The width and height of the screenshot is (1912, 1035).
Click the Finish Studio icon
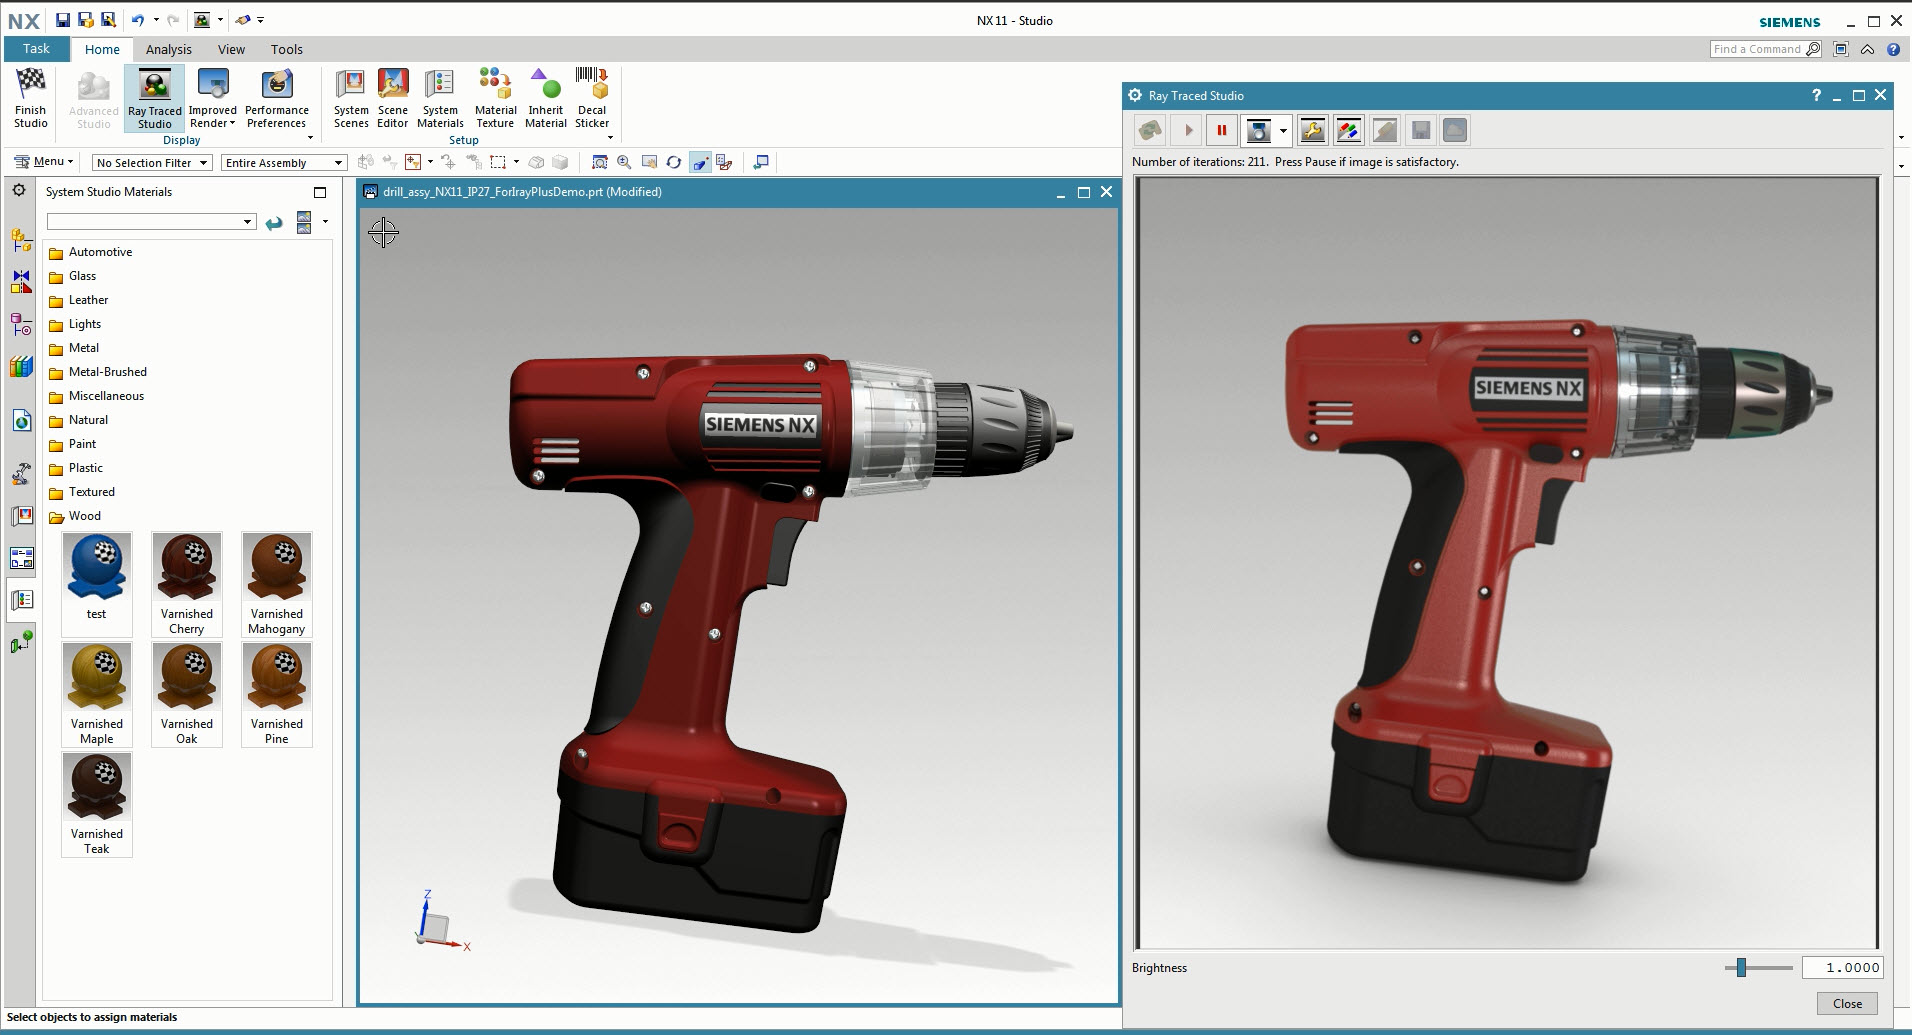(x=30, y=97)
